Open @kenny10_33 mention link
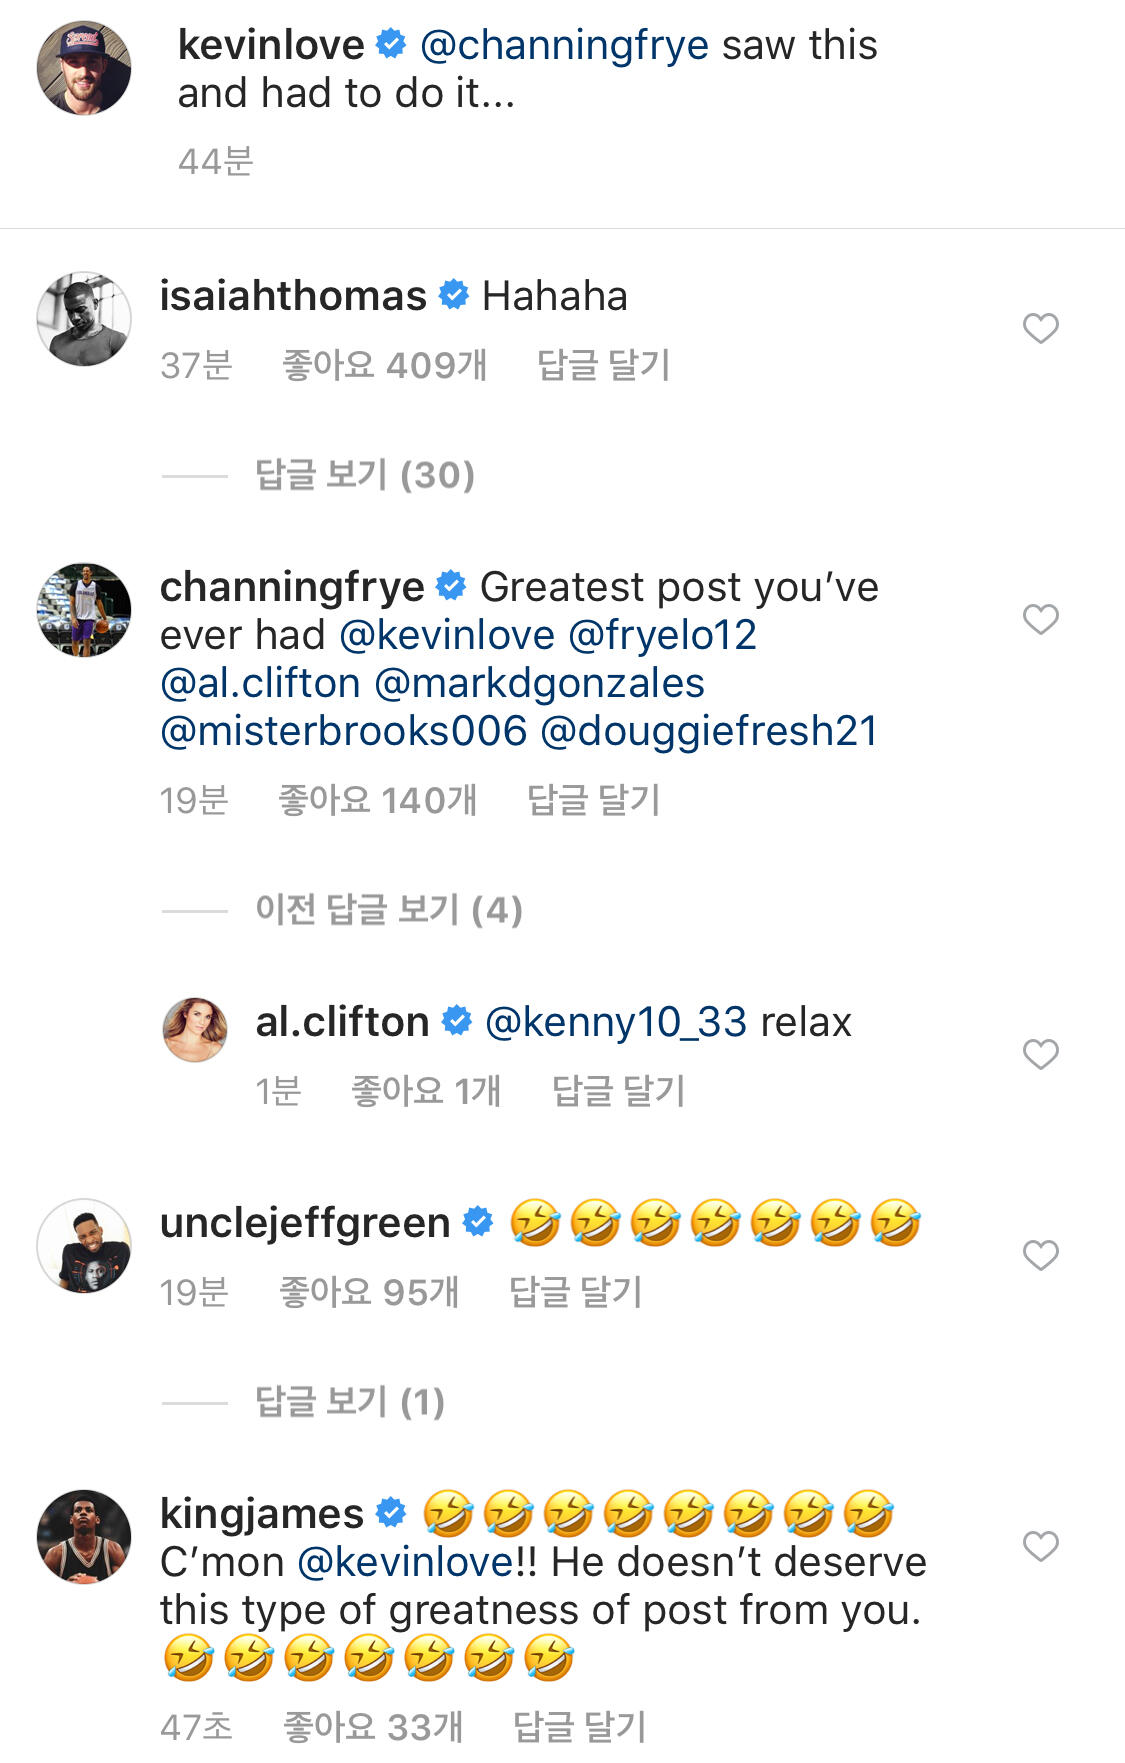The image size is (1125, 1763). pyautogui.click(x=615, y=1023)
